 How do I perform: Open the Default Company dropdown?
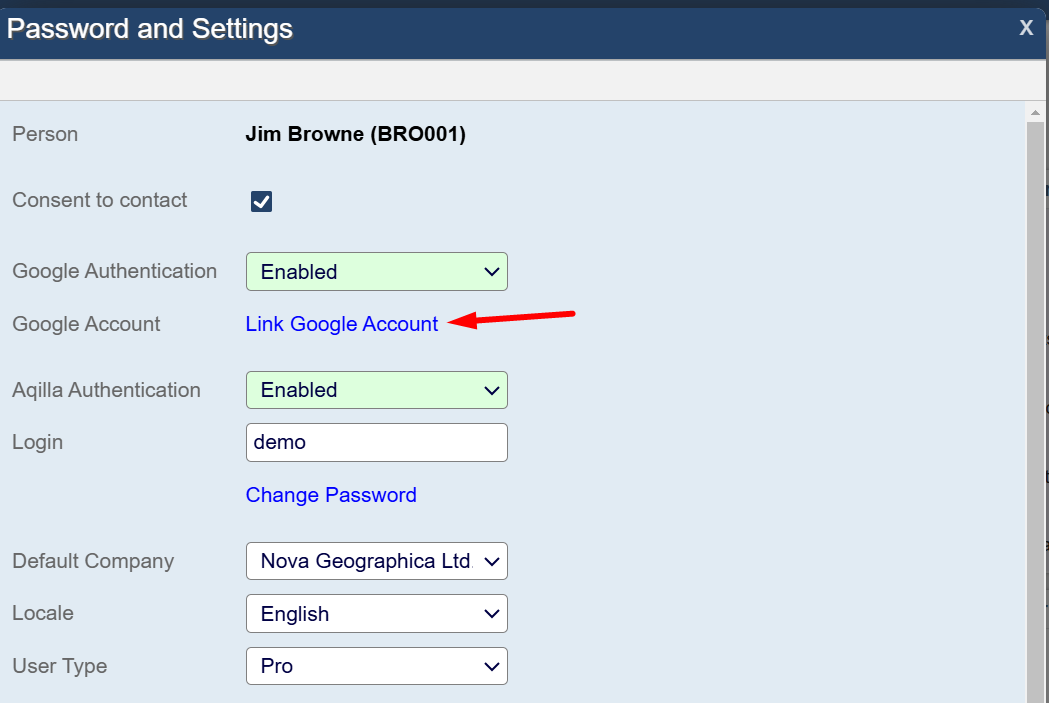[x=376, y=561]
